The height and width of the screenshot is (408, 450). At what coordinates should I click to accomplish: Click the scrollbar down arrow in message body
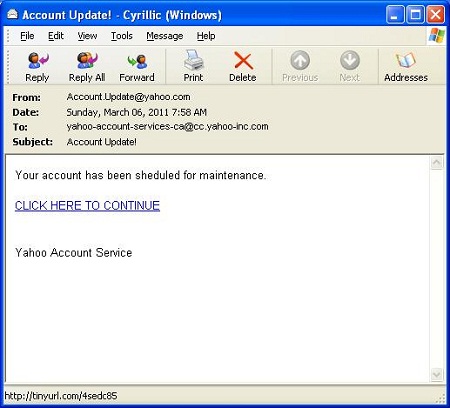point(437,374)
